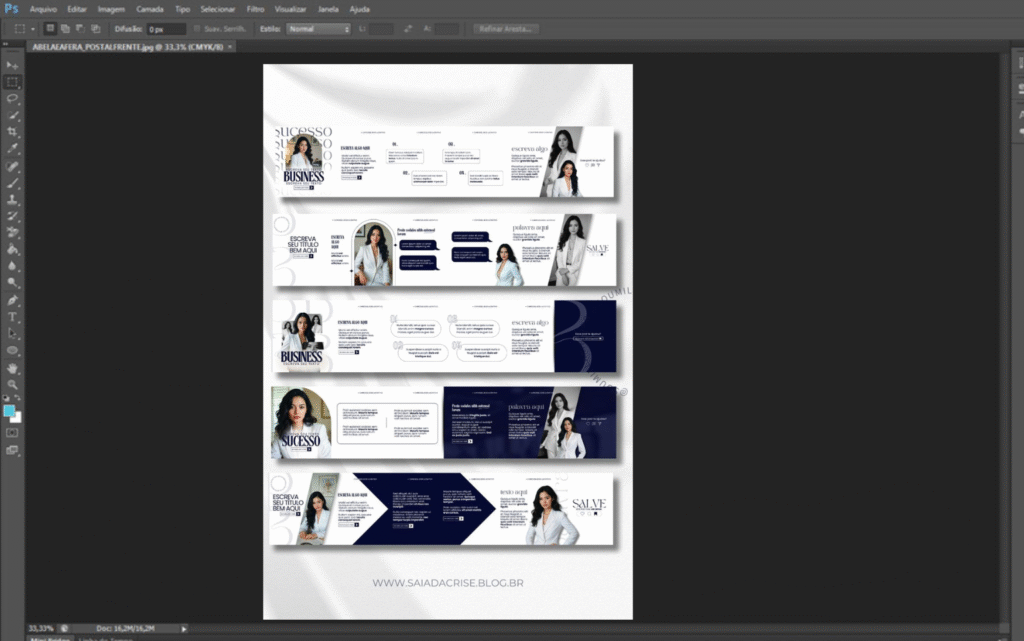Toggle Quick Mask mode icon
This screenshot has height=641, width=1024.
point(13,433)
